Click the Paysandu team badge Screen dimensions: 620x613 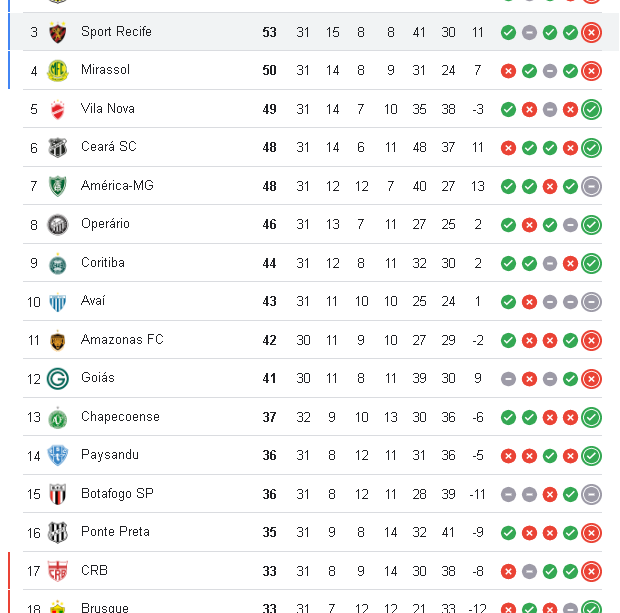point(57,455)
